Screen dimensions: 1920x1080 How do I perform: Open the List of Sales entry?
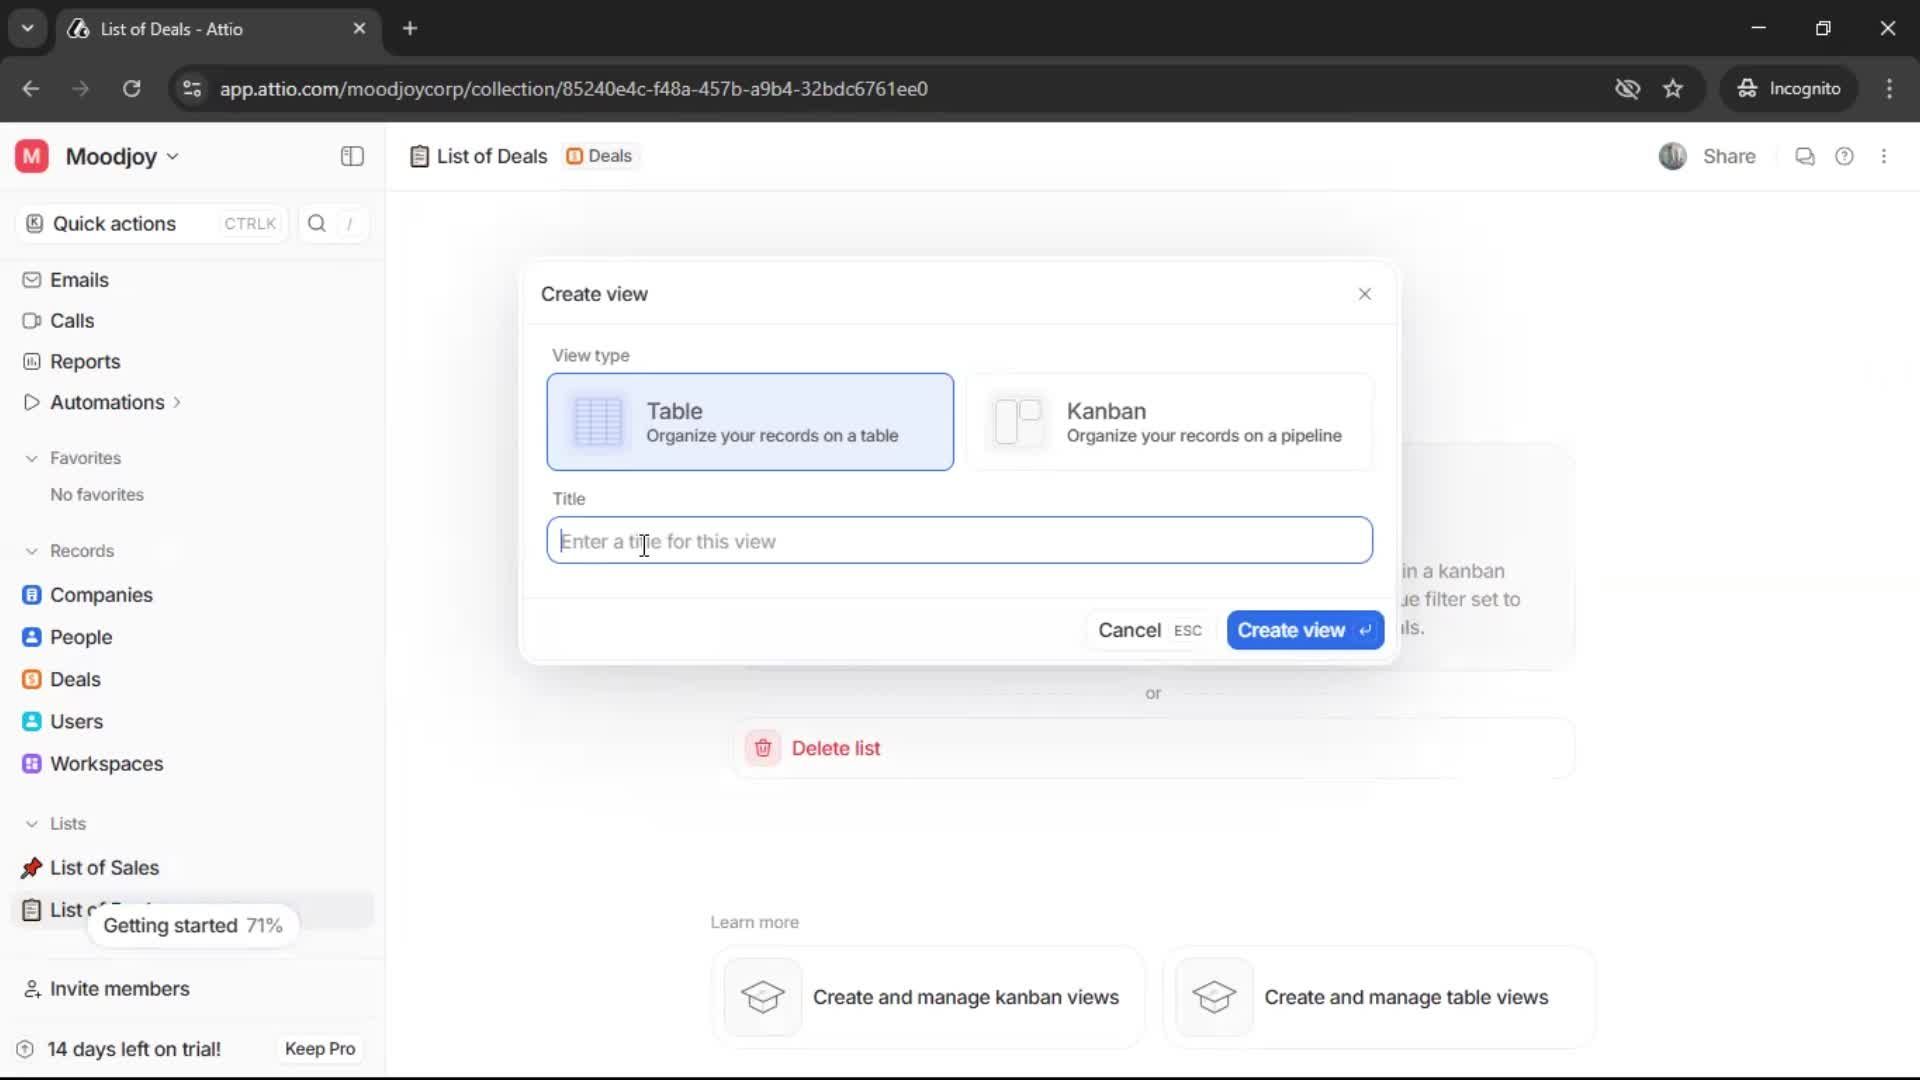(x=104, y=867)
